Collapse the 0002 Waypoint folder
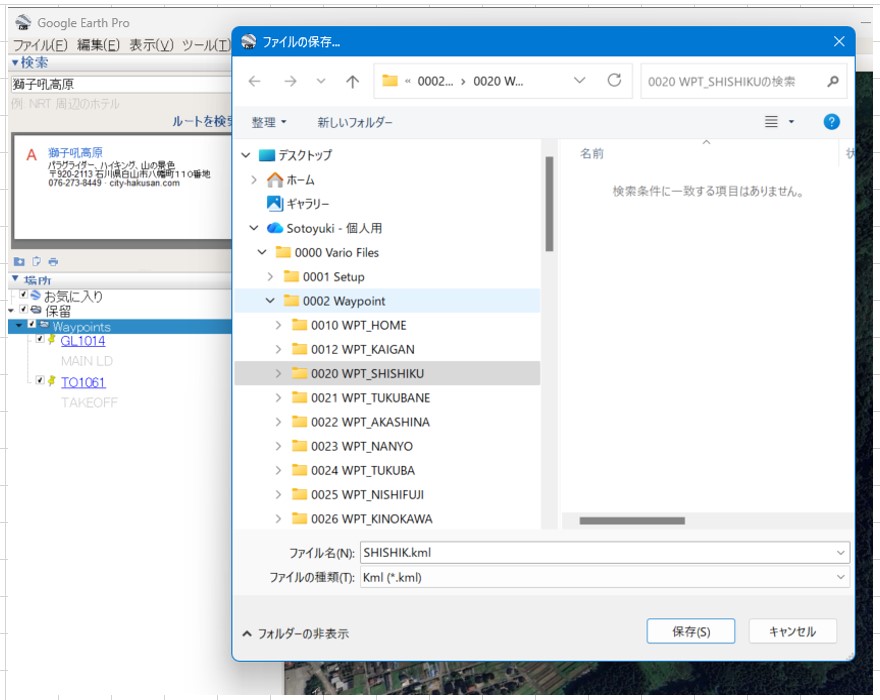Image resolution: width=880 pixels, height=700 pixels. (270, 301)
